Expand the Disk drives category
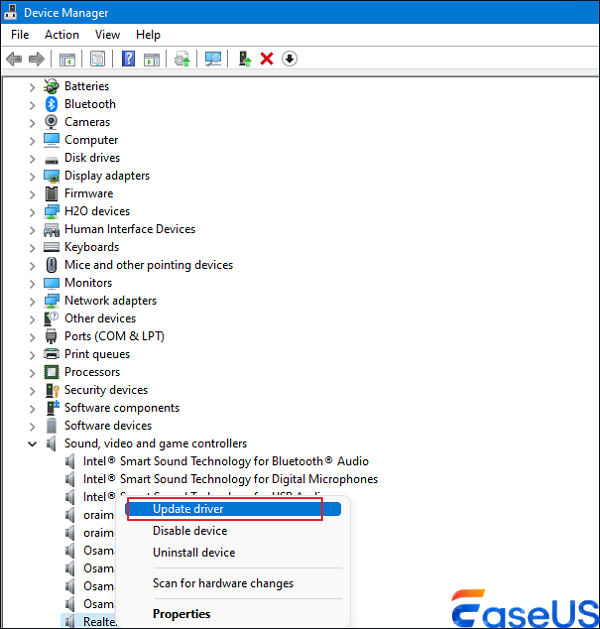The height and width of the screenshot is (629, 600). (32, 159)
